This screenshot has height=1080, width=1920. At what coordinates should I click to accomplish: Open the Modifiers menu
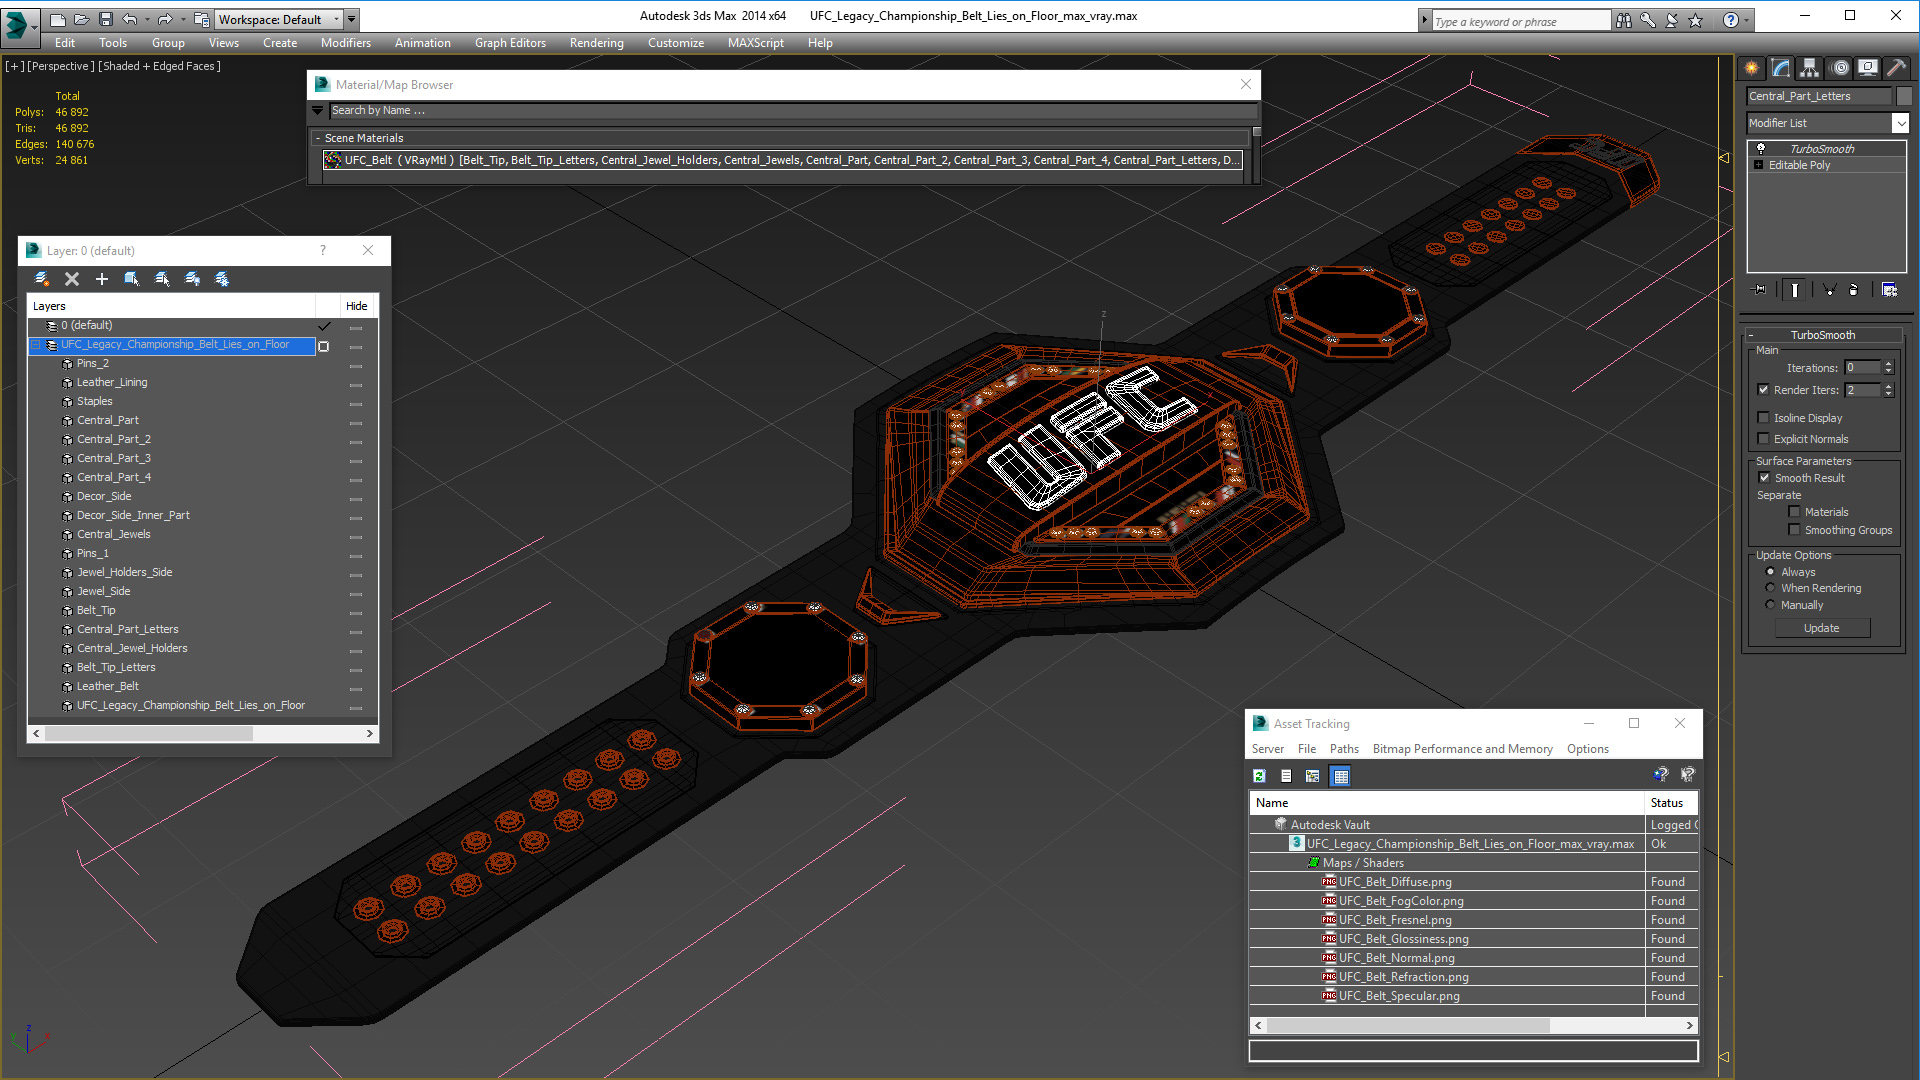tap(345, 43)
